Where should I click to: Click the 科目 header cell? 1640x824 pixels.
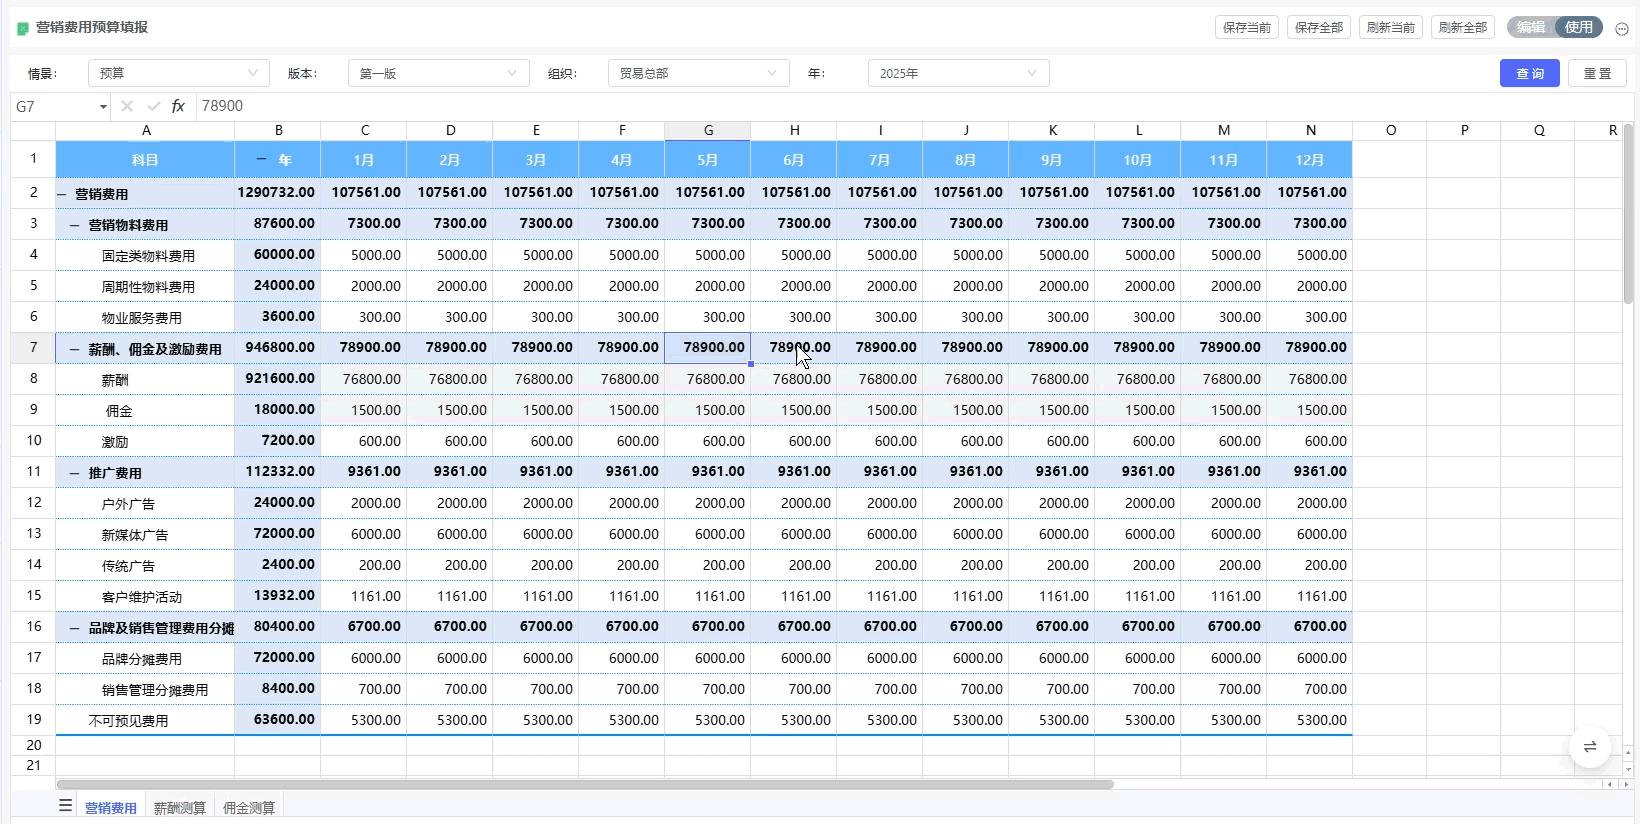point(145,160)
